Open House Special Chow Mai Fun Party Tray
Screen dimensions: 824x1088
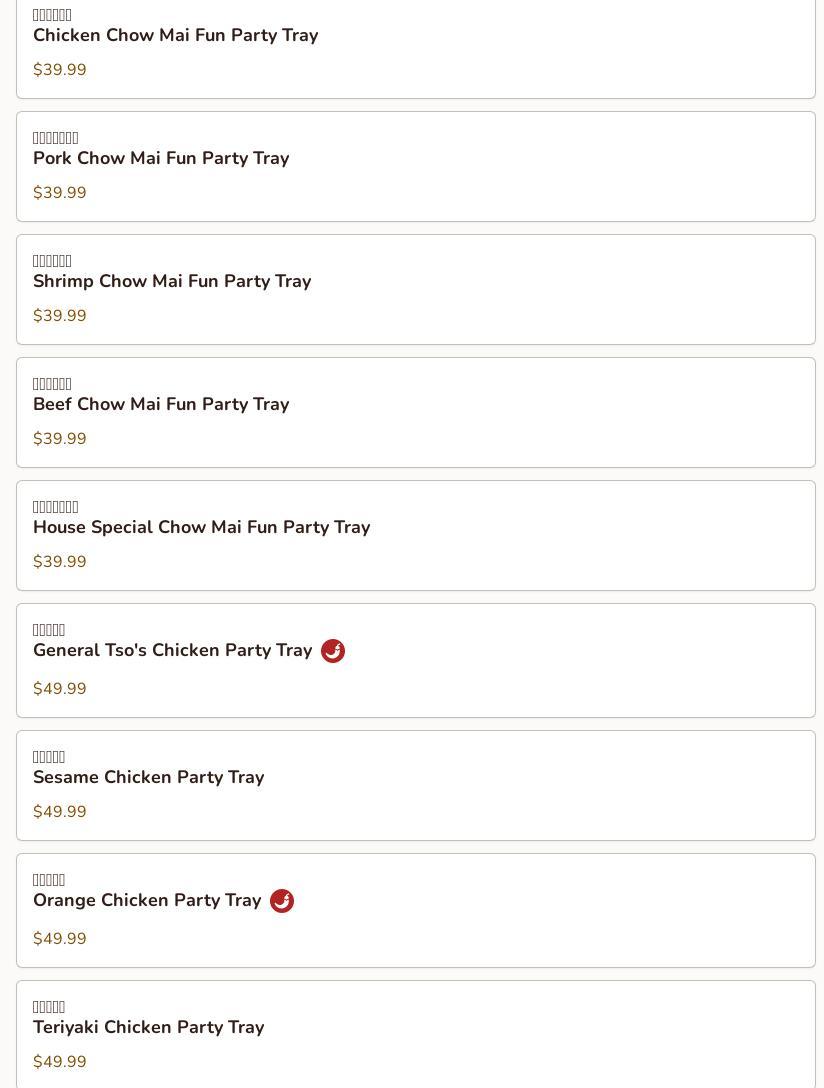tap(415, 536)
